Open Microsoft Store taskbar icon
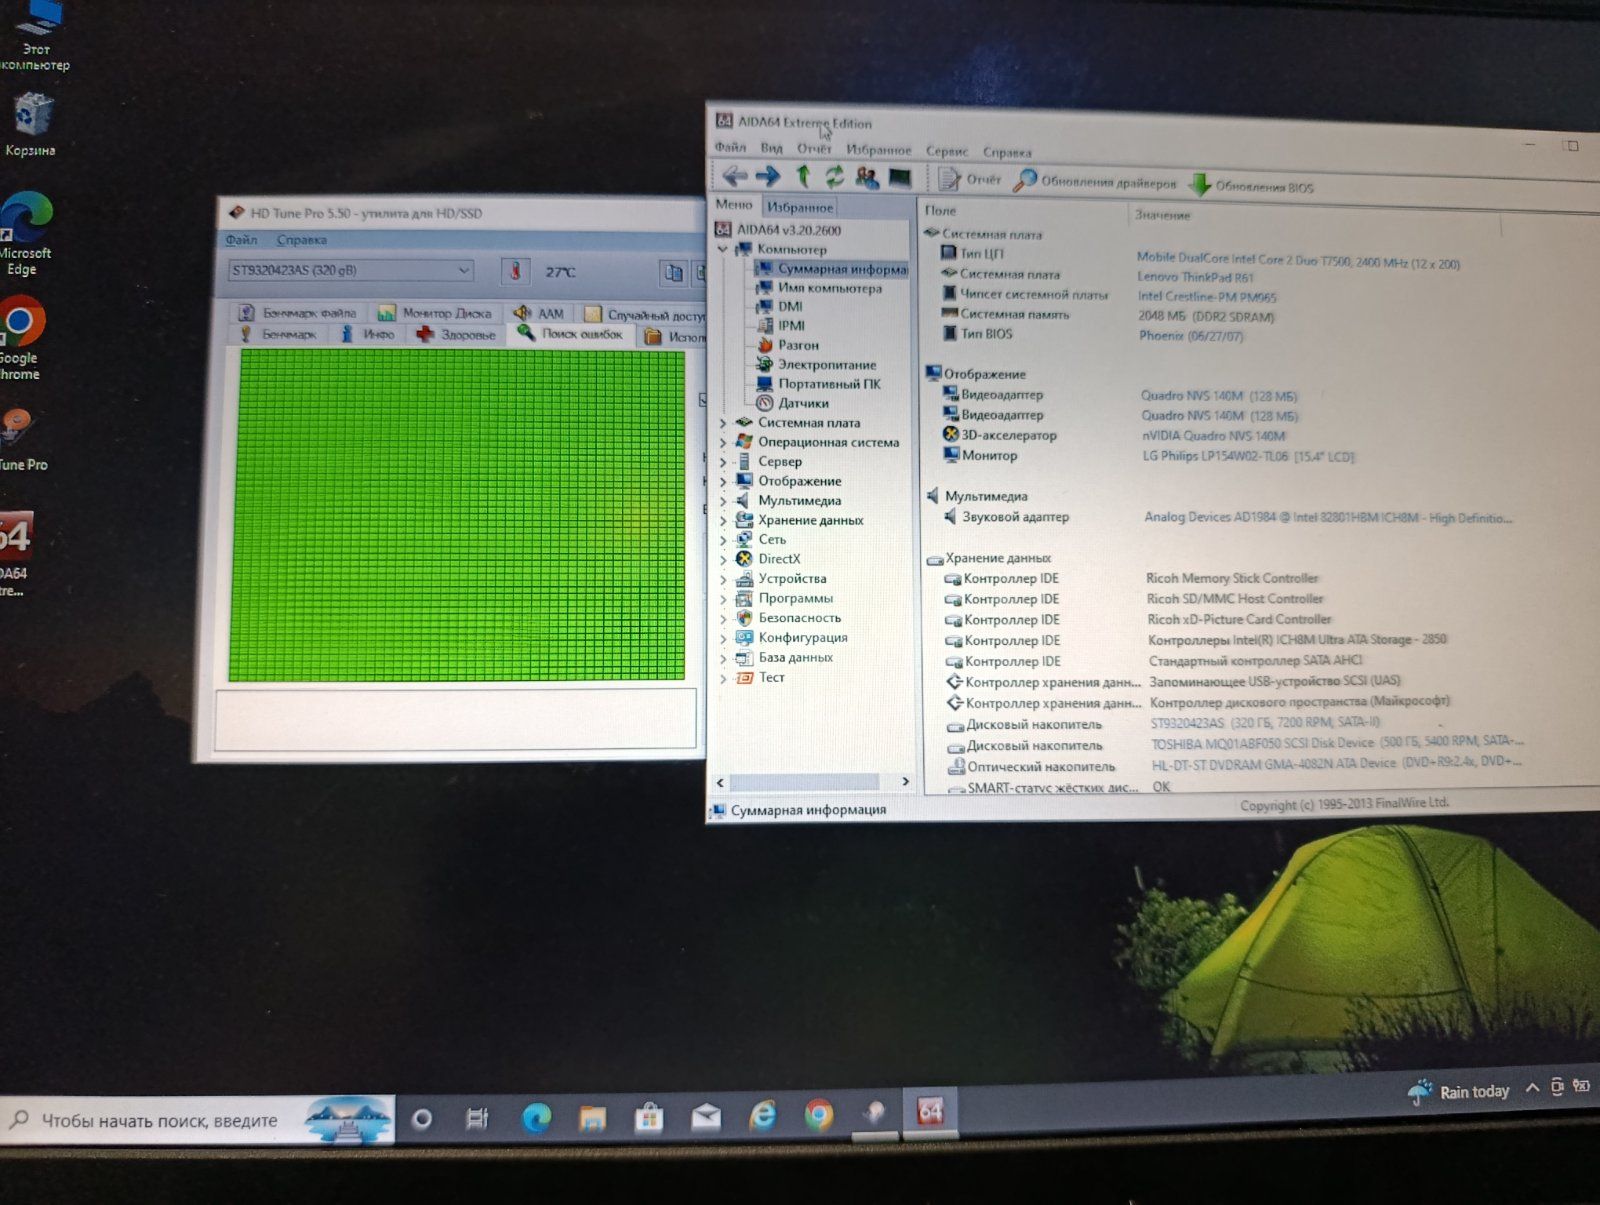Viewport: 1600px width, 1205px height. coord(649,1116)
